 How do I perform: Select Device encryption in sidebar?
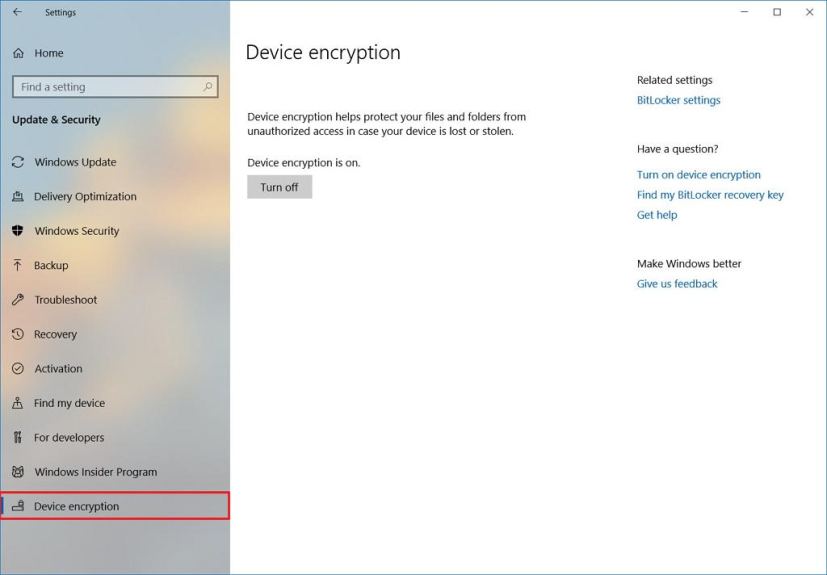(115, 506)
